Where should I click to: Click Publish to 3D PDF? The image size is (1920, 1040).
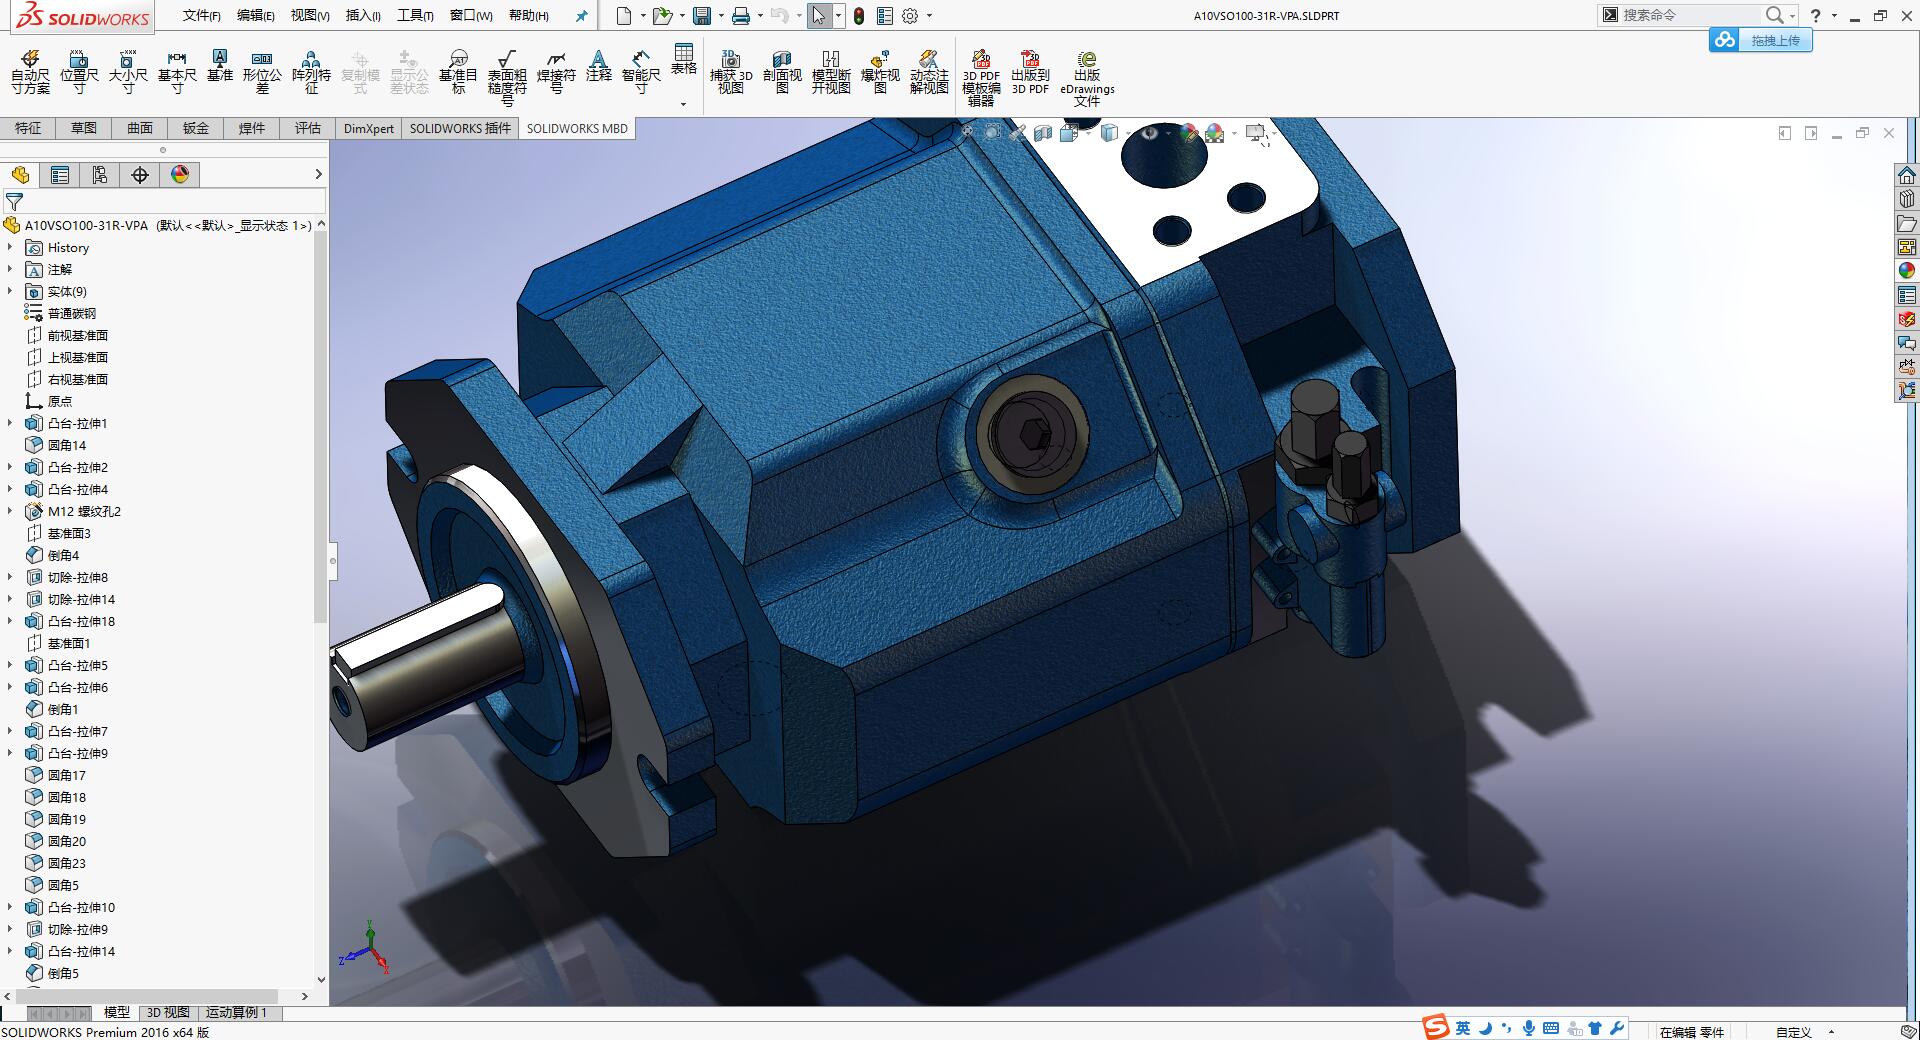(x=1030, y=73)
